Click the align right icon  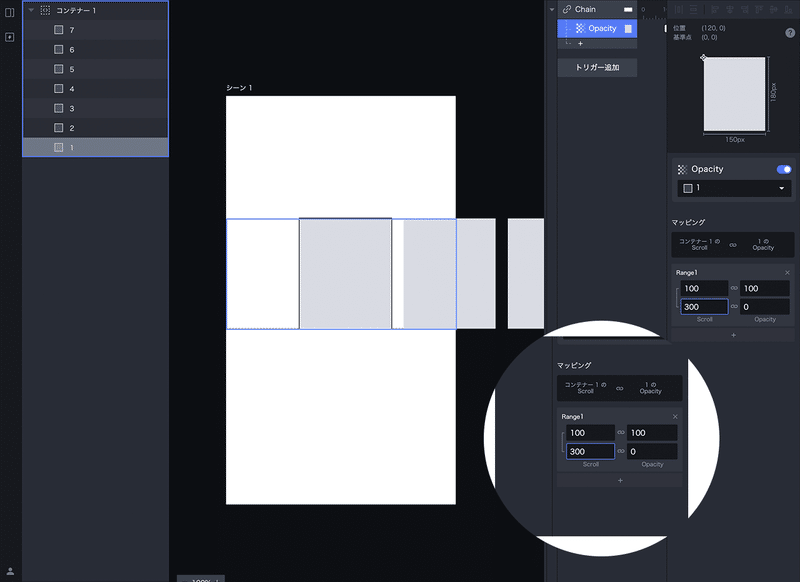[x=744, y=9]
